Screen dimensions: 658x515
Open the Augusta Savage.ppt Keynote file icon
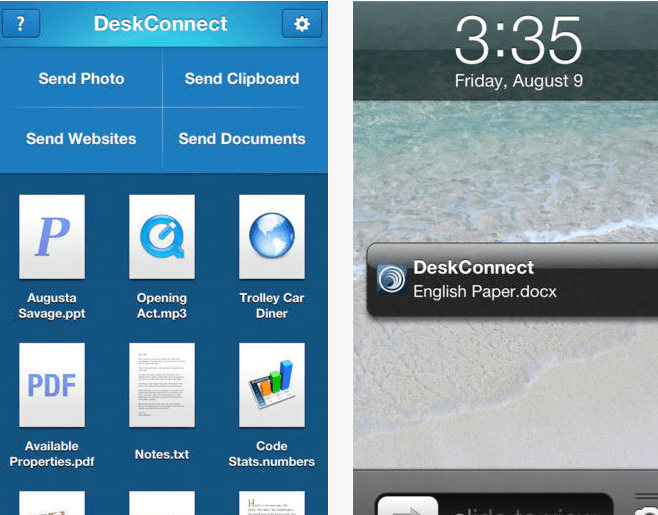[x=52, y=237]
